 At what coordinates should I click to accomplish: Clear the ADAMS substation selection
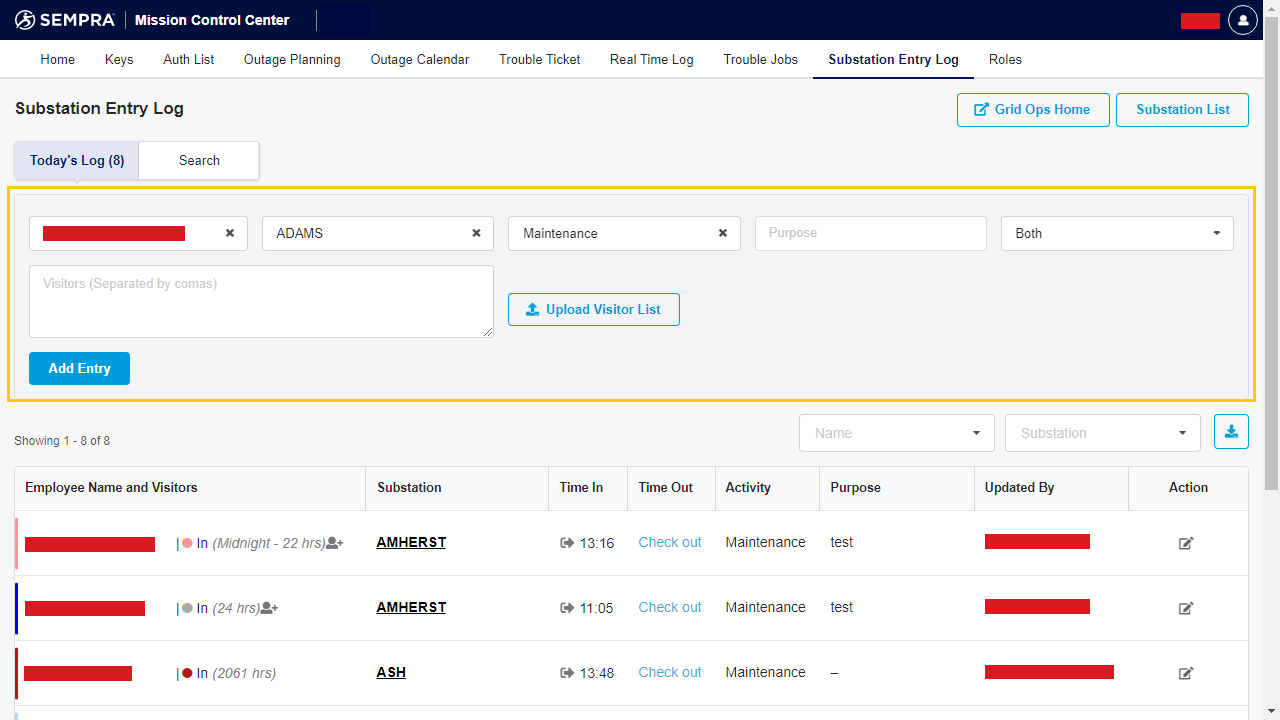tap(476, 233)
